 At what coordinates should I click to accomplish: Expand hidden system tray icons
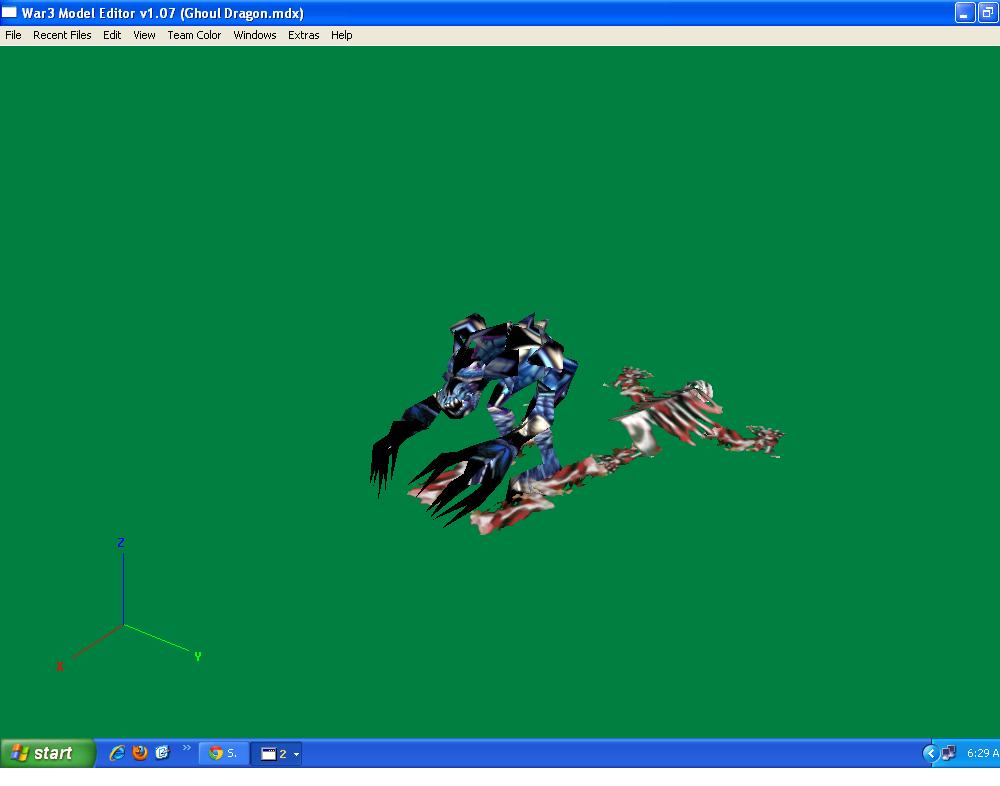point(930,753)
